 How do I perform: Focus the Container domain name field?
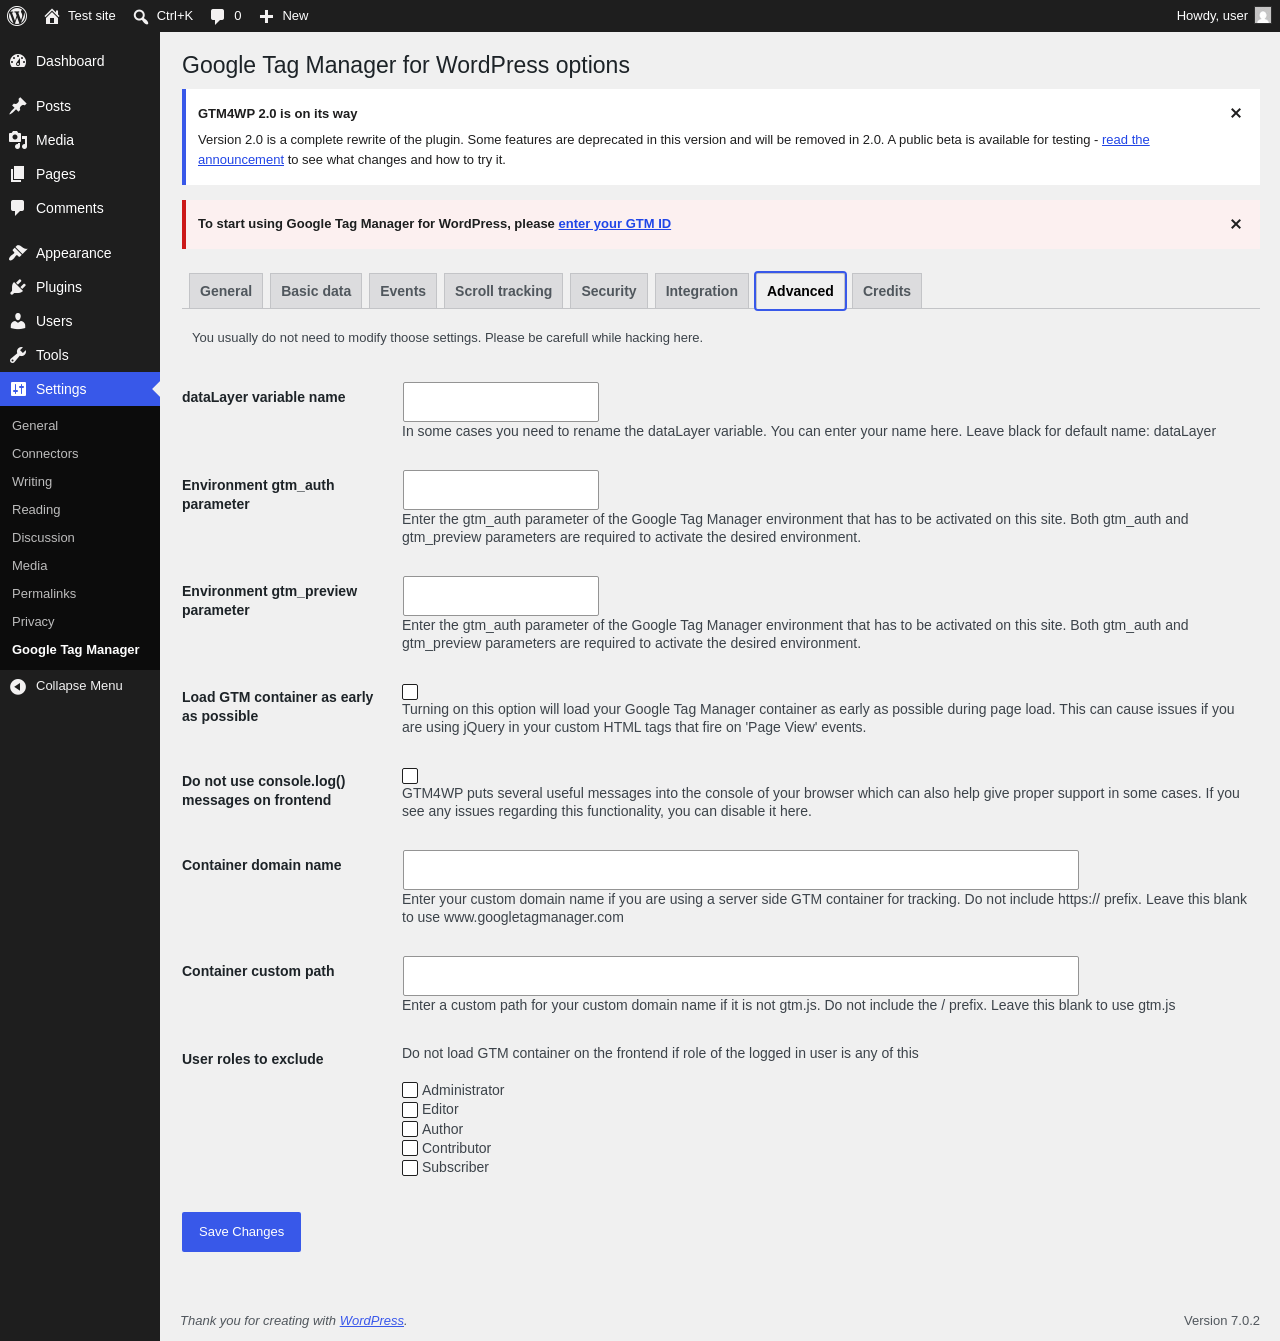[x=740, y=870]
